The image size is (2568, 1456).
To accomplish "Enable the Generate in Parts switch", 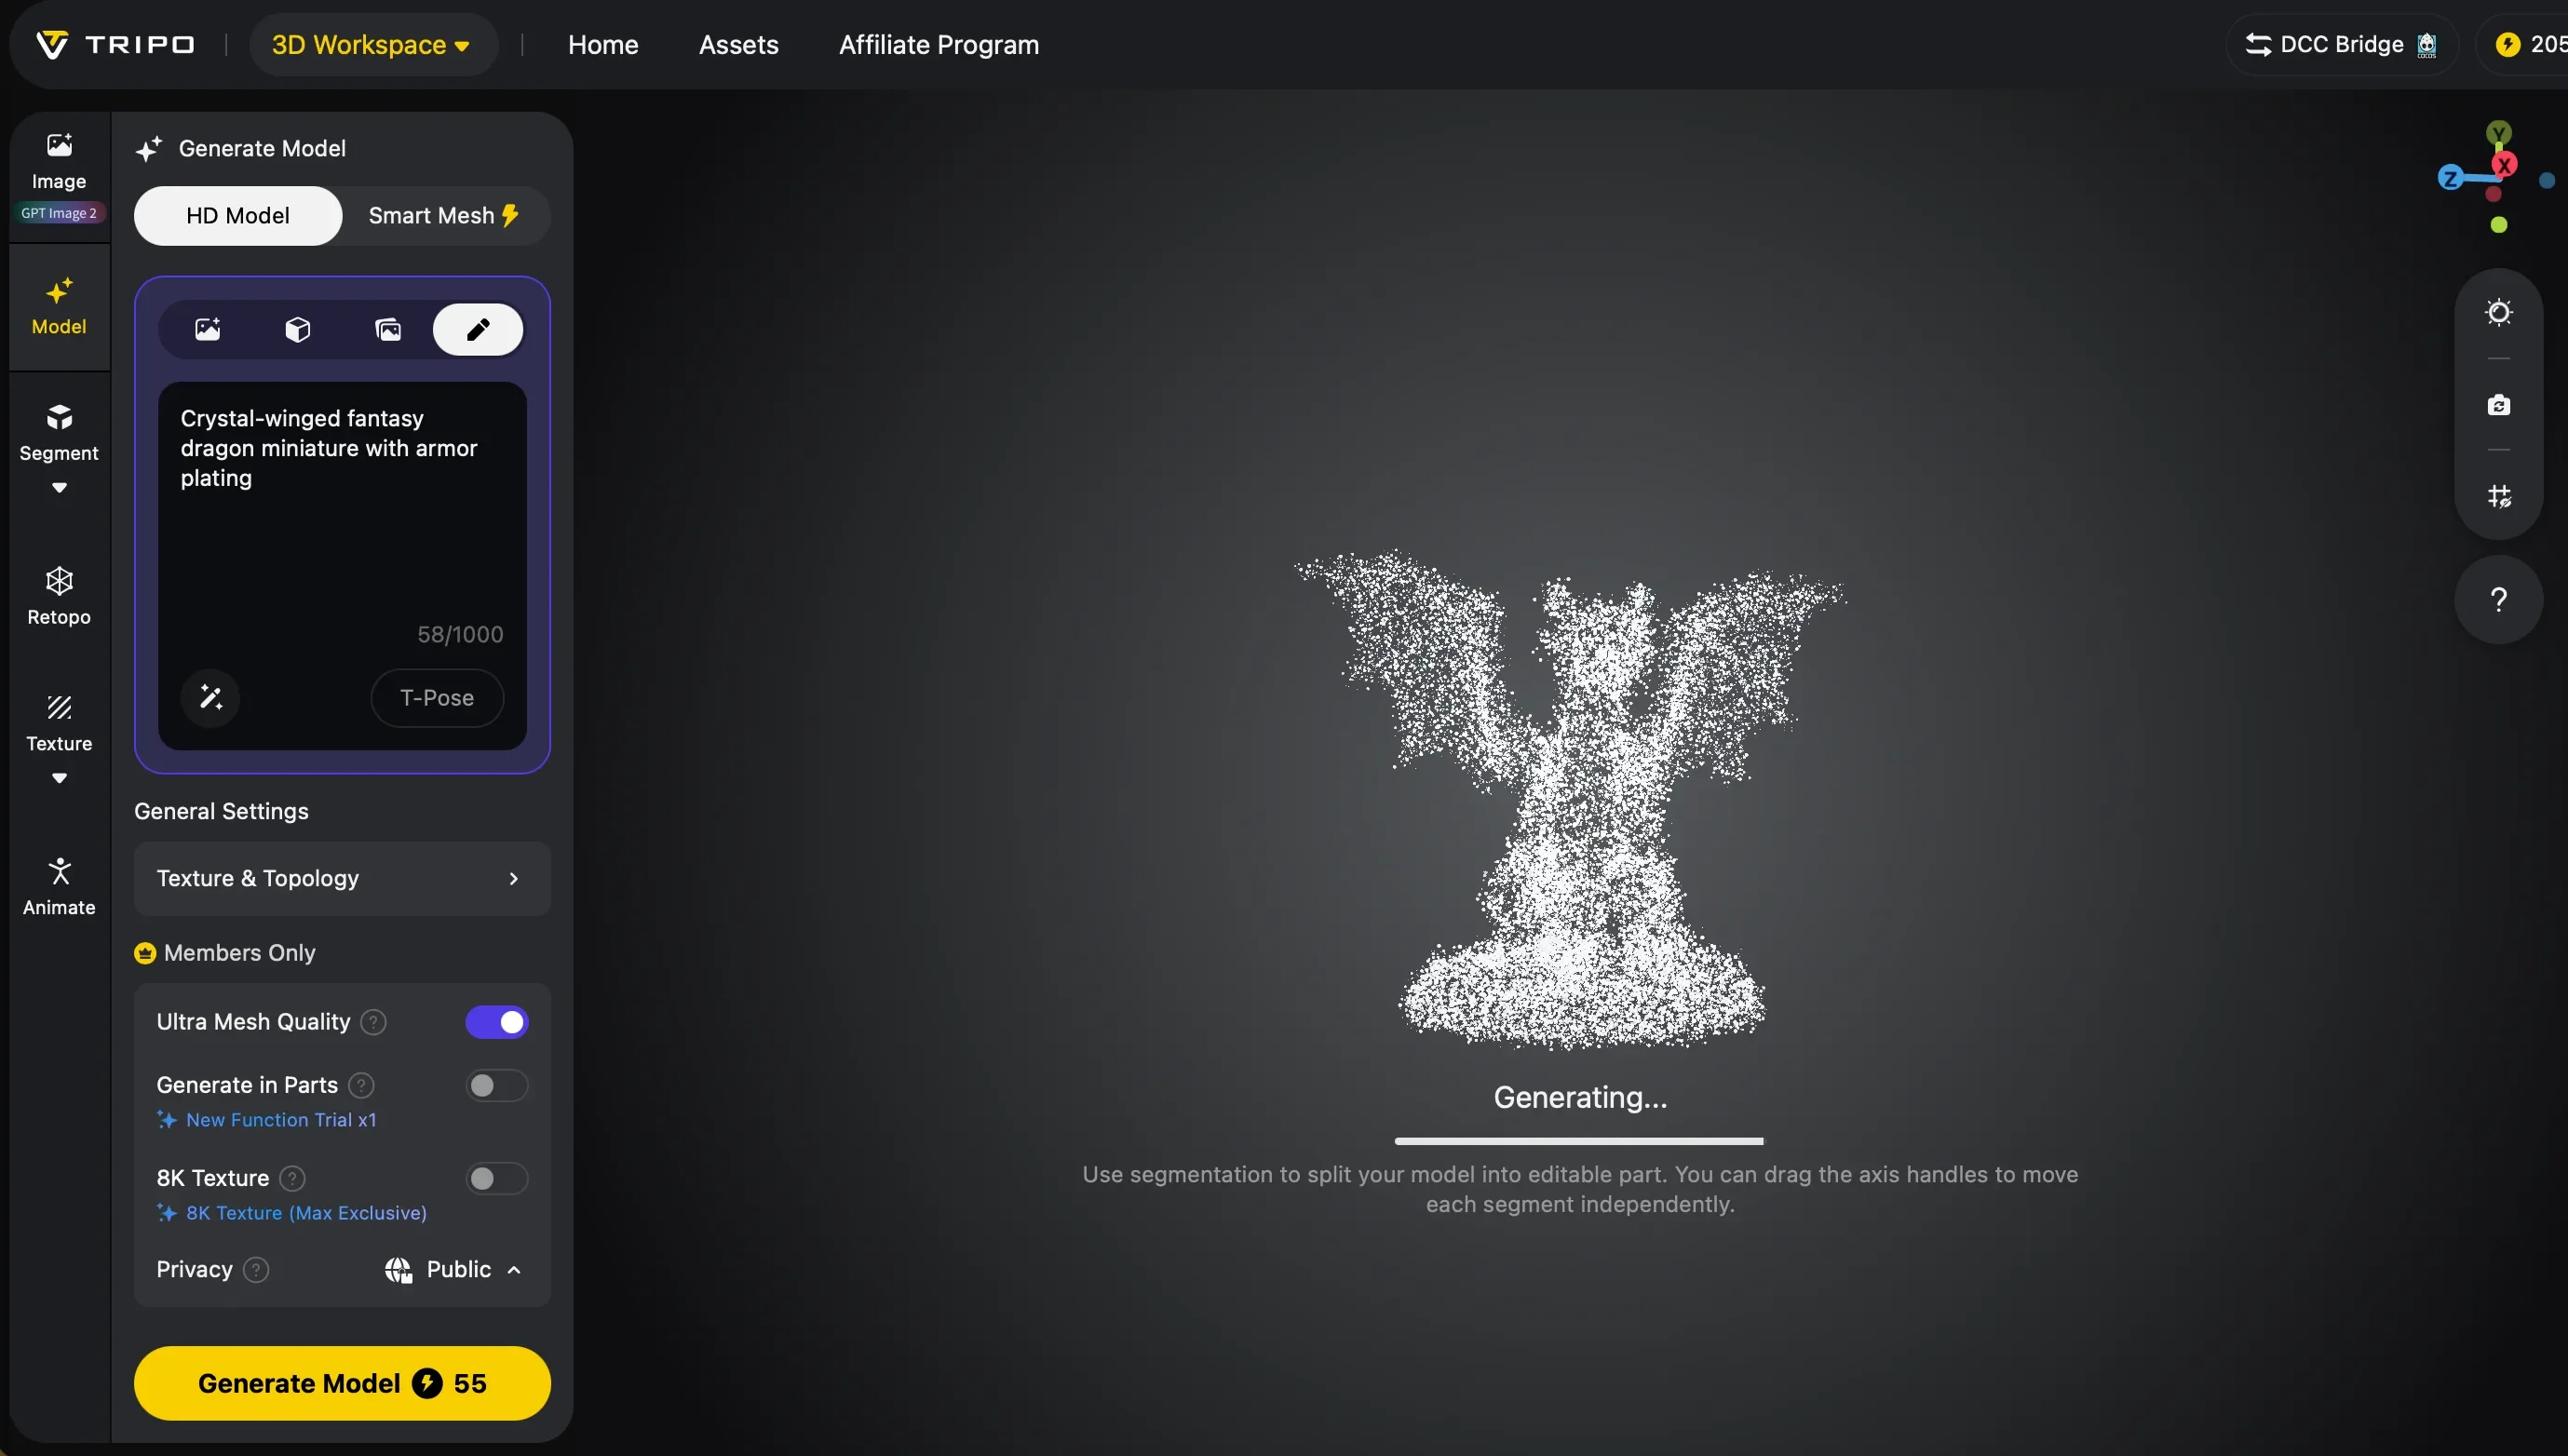I will pyautogui.click(x=497, y=1085).
